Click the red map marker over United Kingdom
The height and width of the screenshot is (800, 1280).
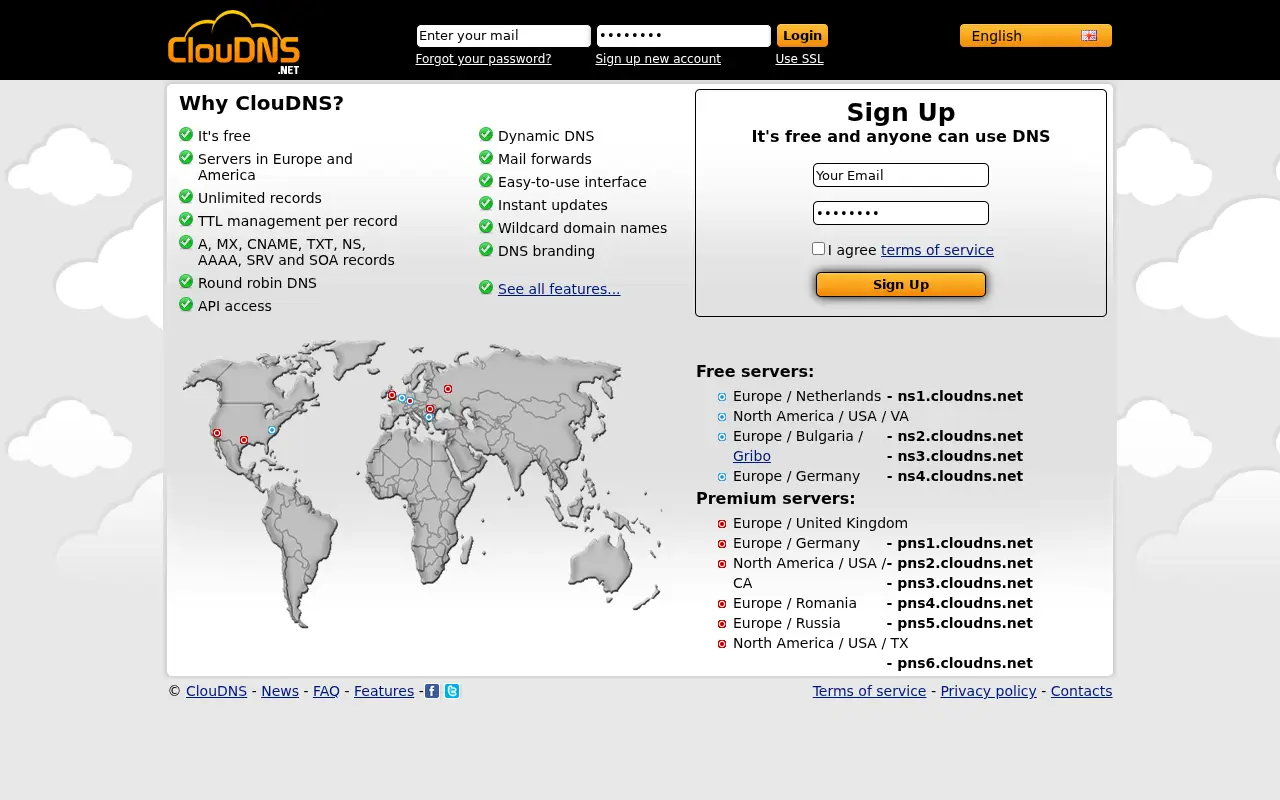[x=392, y=395]
